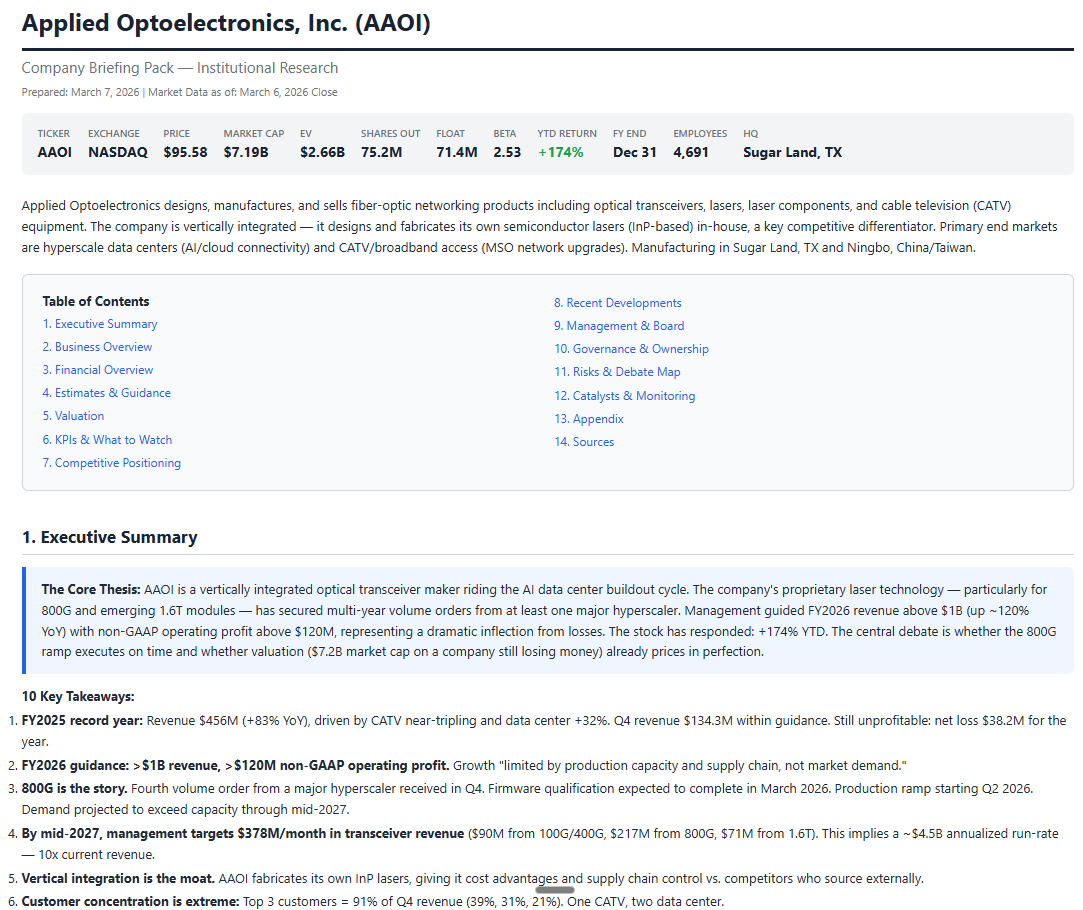
Task: Open the Appendix contents link
Action: [x=588, y=419]
